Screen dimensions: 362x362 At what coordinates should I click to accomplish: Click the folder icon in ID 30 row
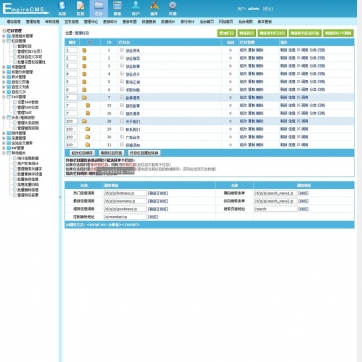[x=88, y=137]
